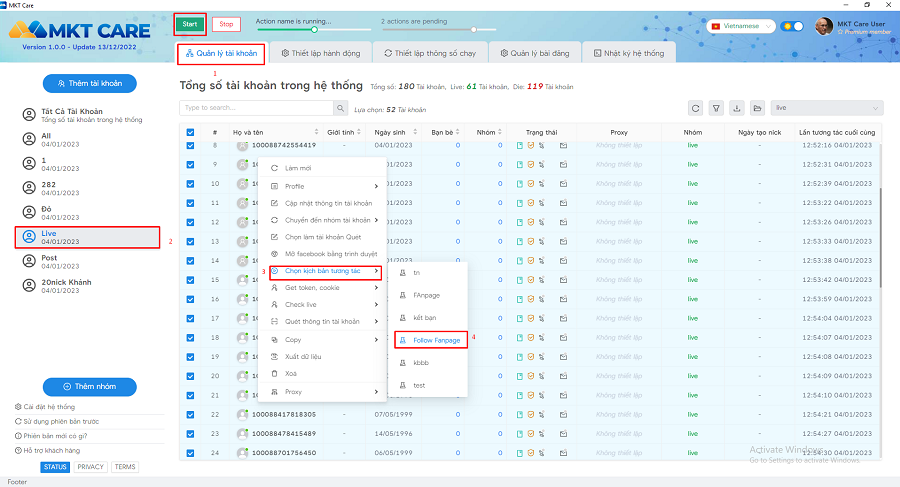Screen dimensions: 900x487
Task: Click the folder open icon
Action: point(758,108)
